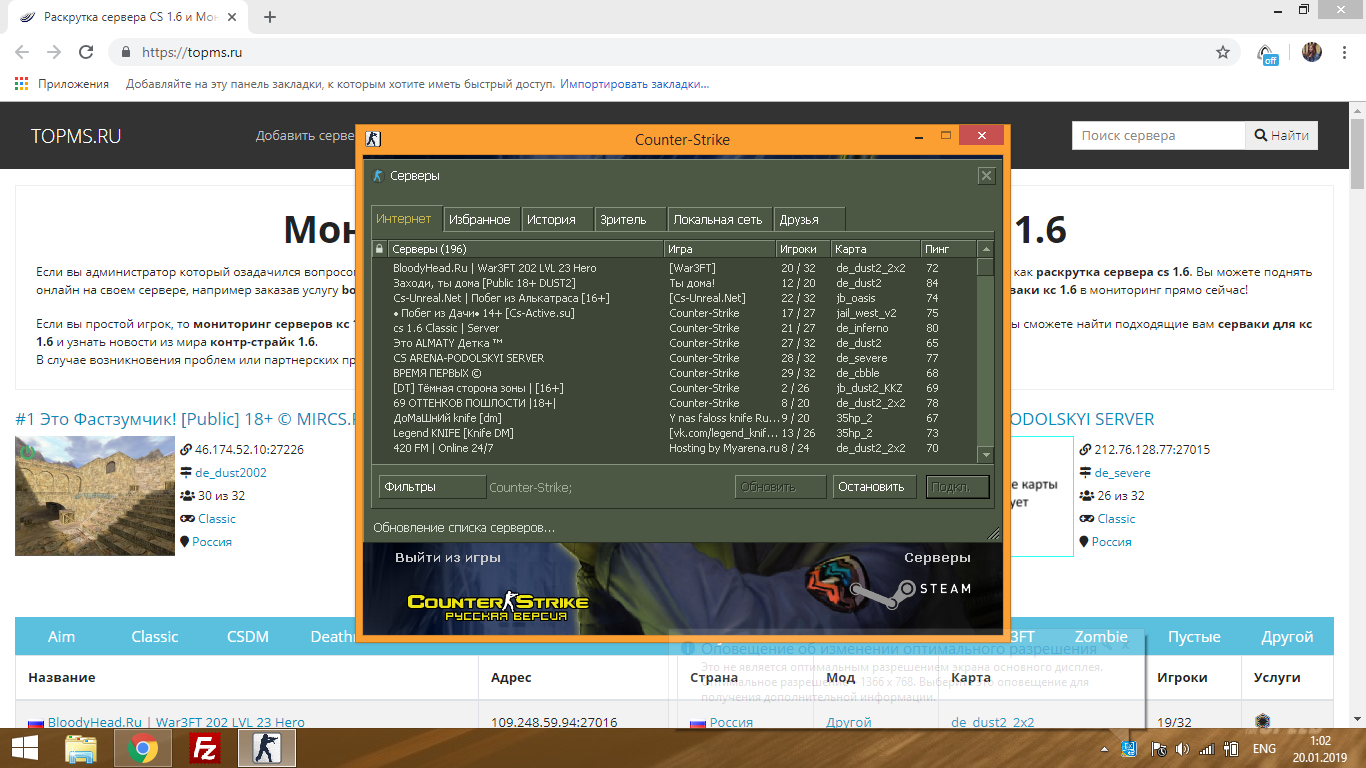Open the Internet servers tab
Image resolution: width=1366 pixels, height=768 pixels.
tap(404, 219)
